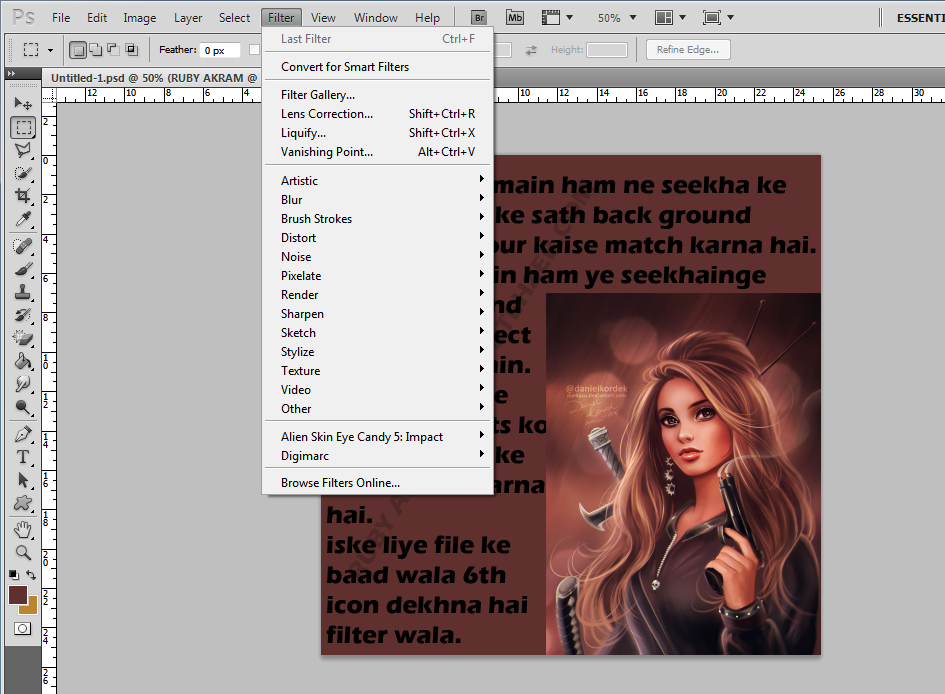
Task: Toggle the Anti-alias checkbox
Action: pos(254,50)
